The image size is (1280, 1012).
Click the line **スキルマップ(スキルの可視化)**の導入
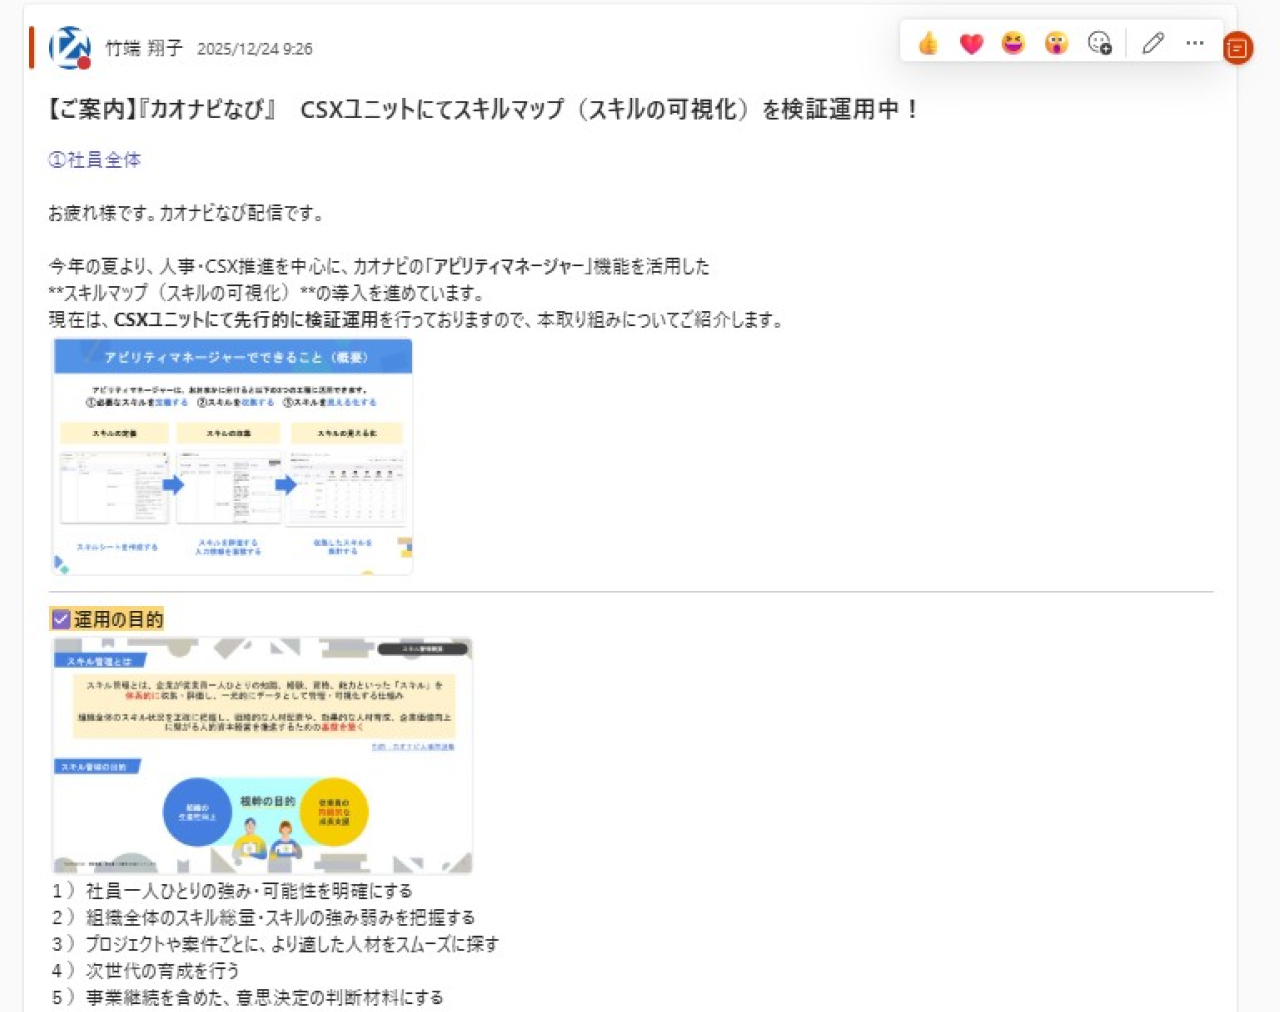click(266, 293)
